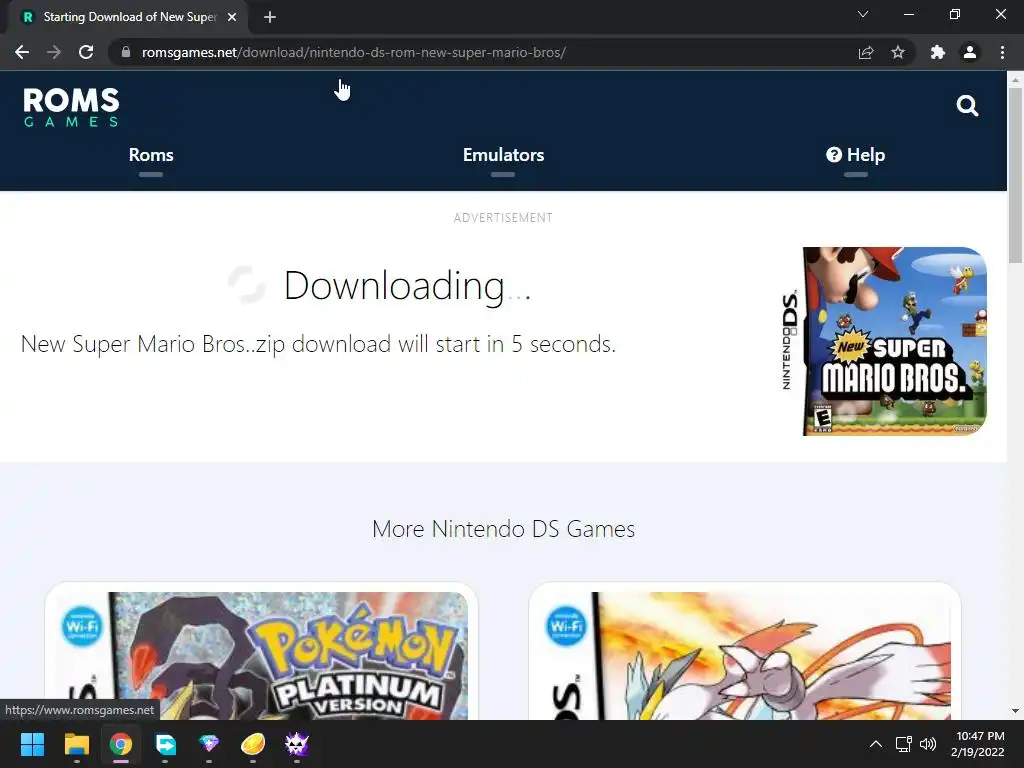Viewport: 1024px width, 768px height.
Task: Open the purple spiky monster app on taskbar
Action: pyautogui.click(x=297, y=744)
